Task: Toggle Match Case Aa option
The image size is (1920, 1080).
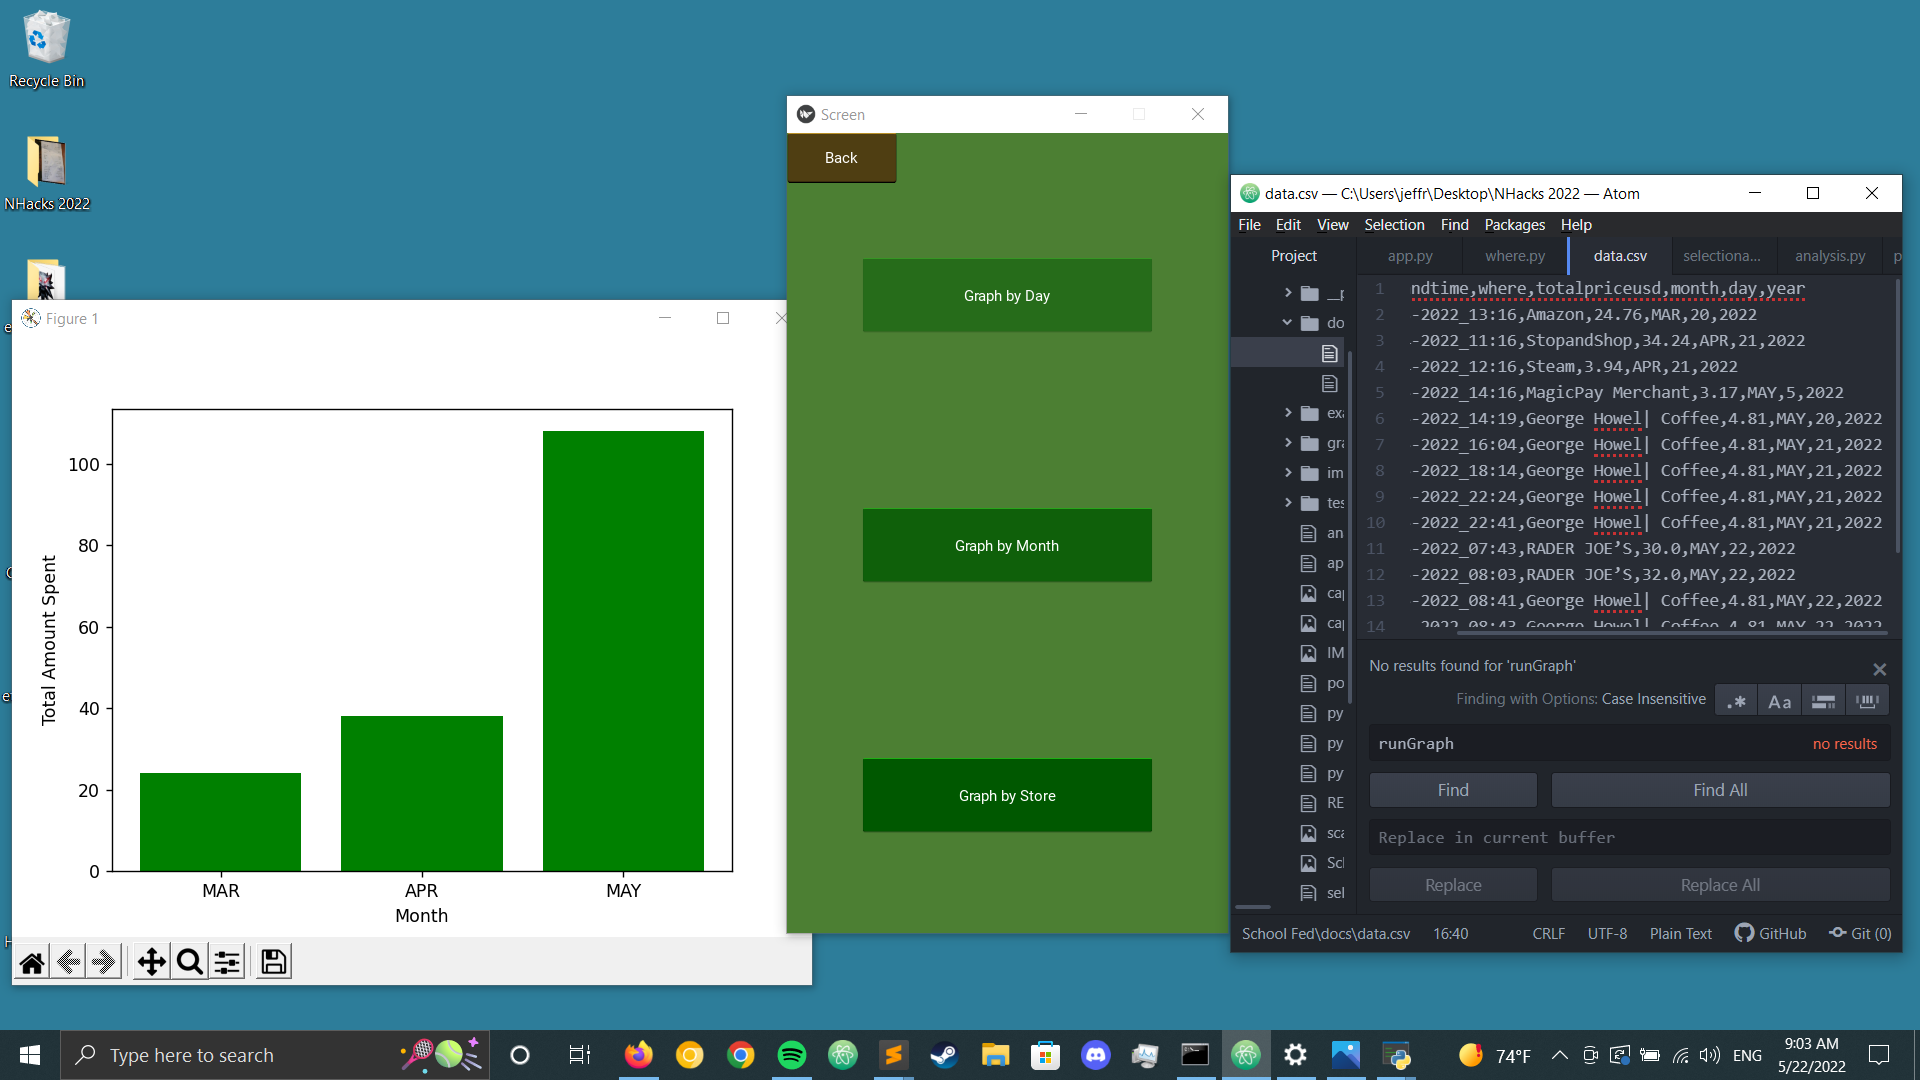Action: [x=1779, y=701]
